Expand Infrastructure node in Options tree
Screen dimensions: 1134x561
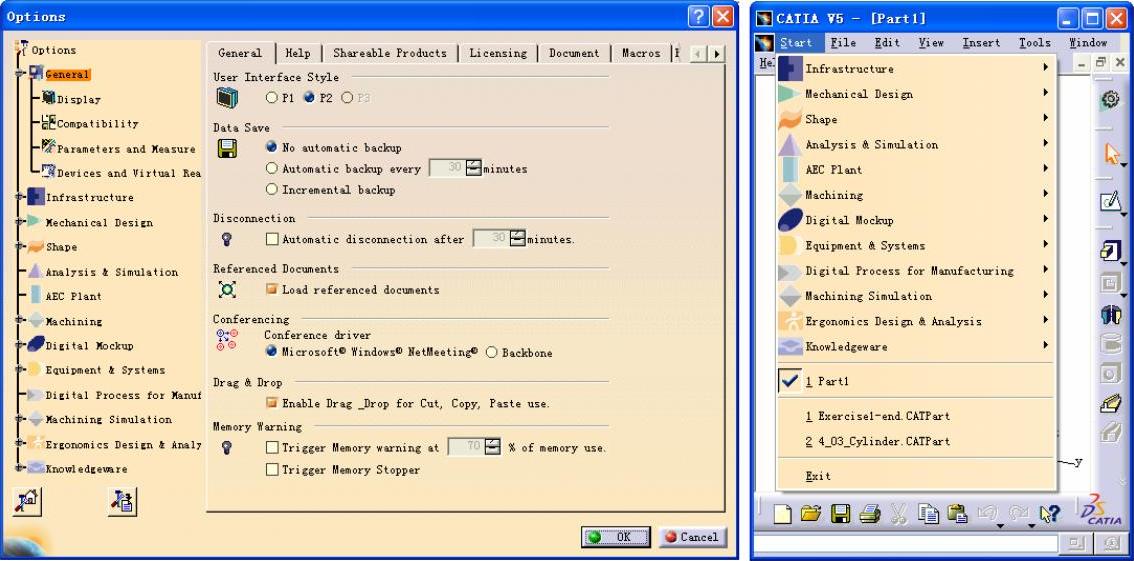19,197
